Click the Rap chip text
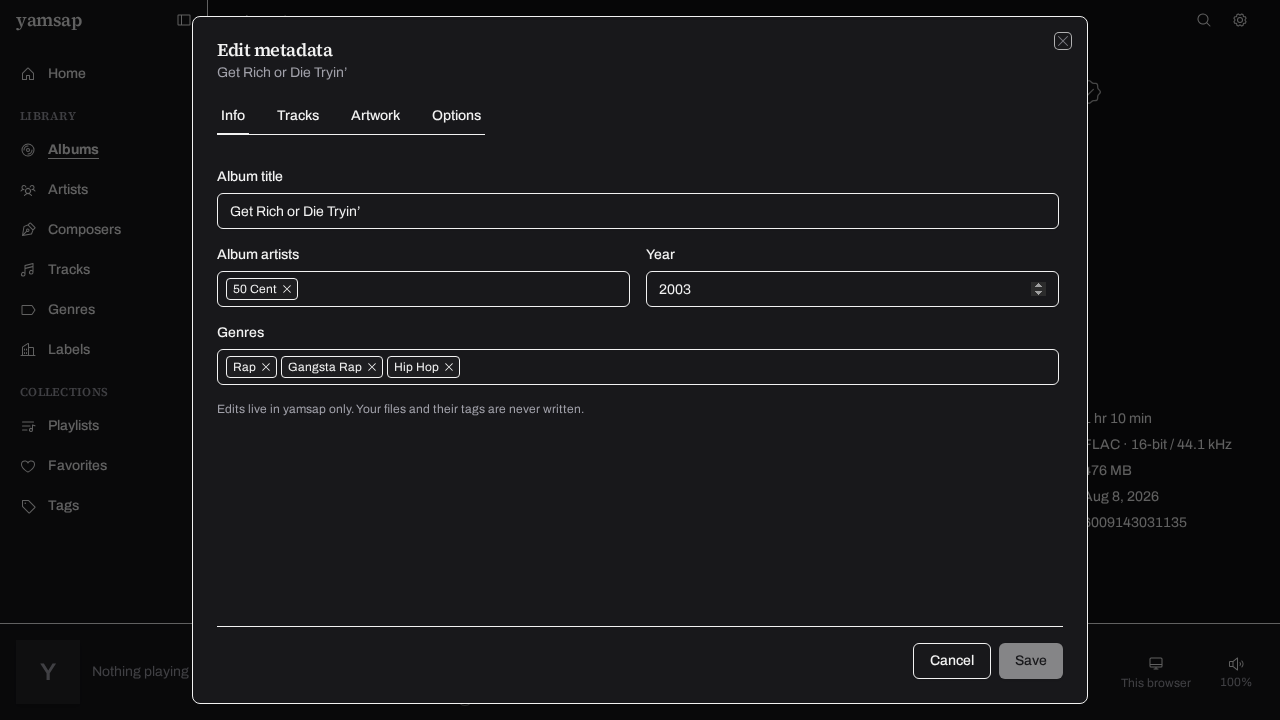Image resolution: width=1280 pixels, height=720 pixels. [244, 367]
